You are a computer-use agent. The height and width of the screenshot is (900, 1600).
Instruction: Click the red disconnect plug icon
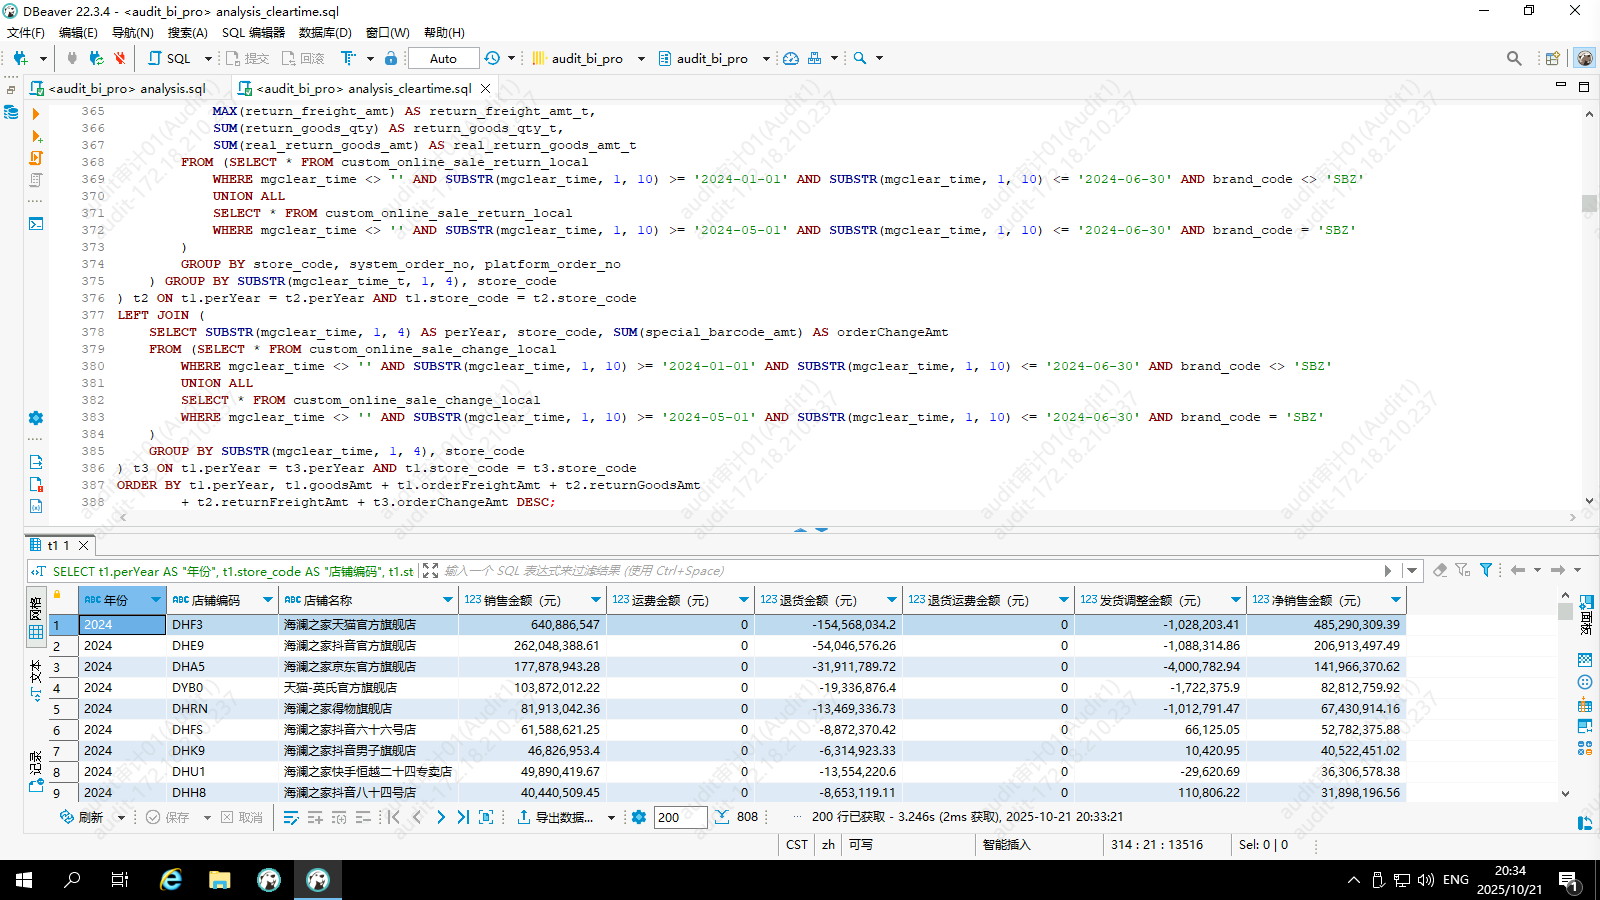pos(120,58)
